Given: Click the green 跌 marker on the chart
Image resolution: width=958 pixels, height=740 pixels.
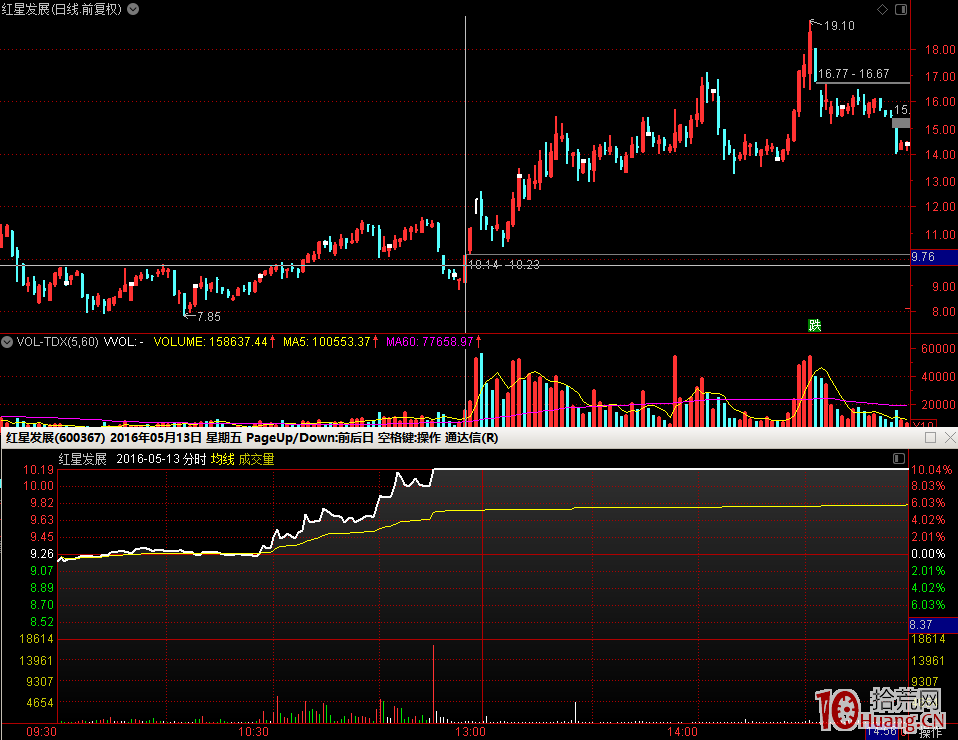Looking at the screenshot, I should 814,324.
